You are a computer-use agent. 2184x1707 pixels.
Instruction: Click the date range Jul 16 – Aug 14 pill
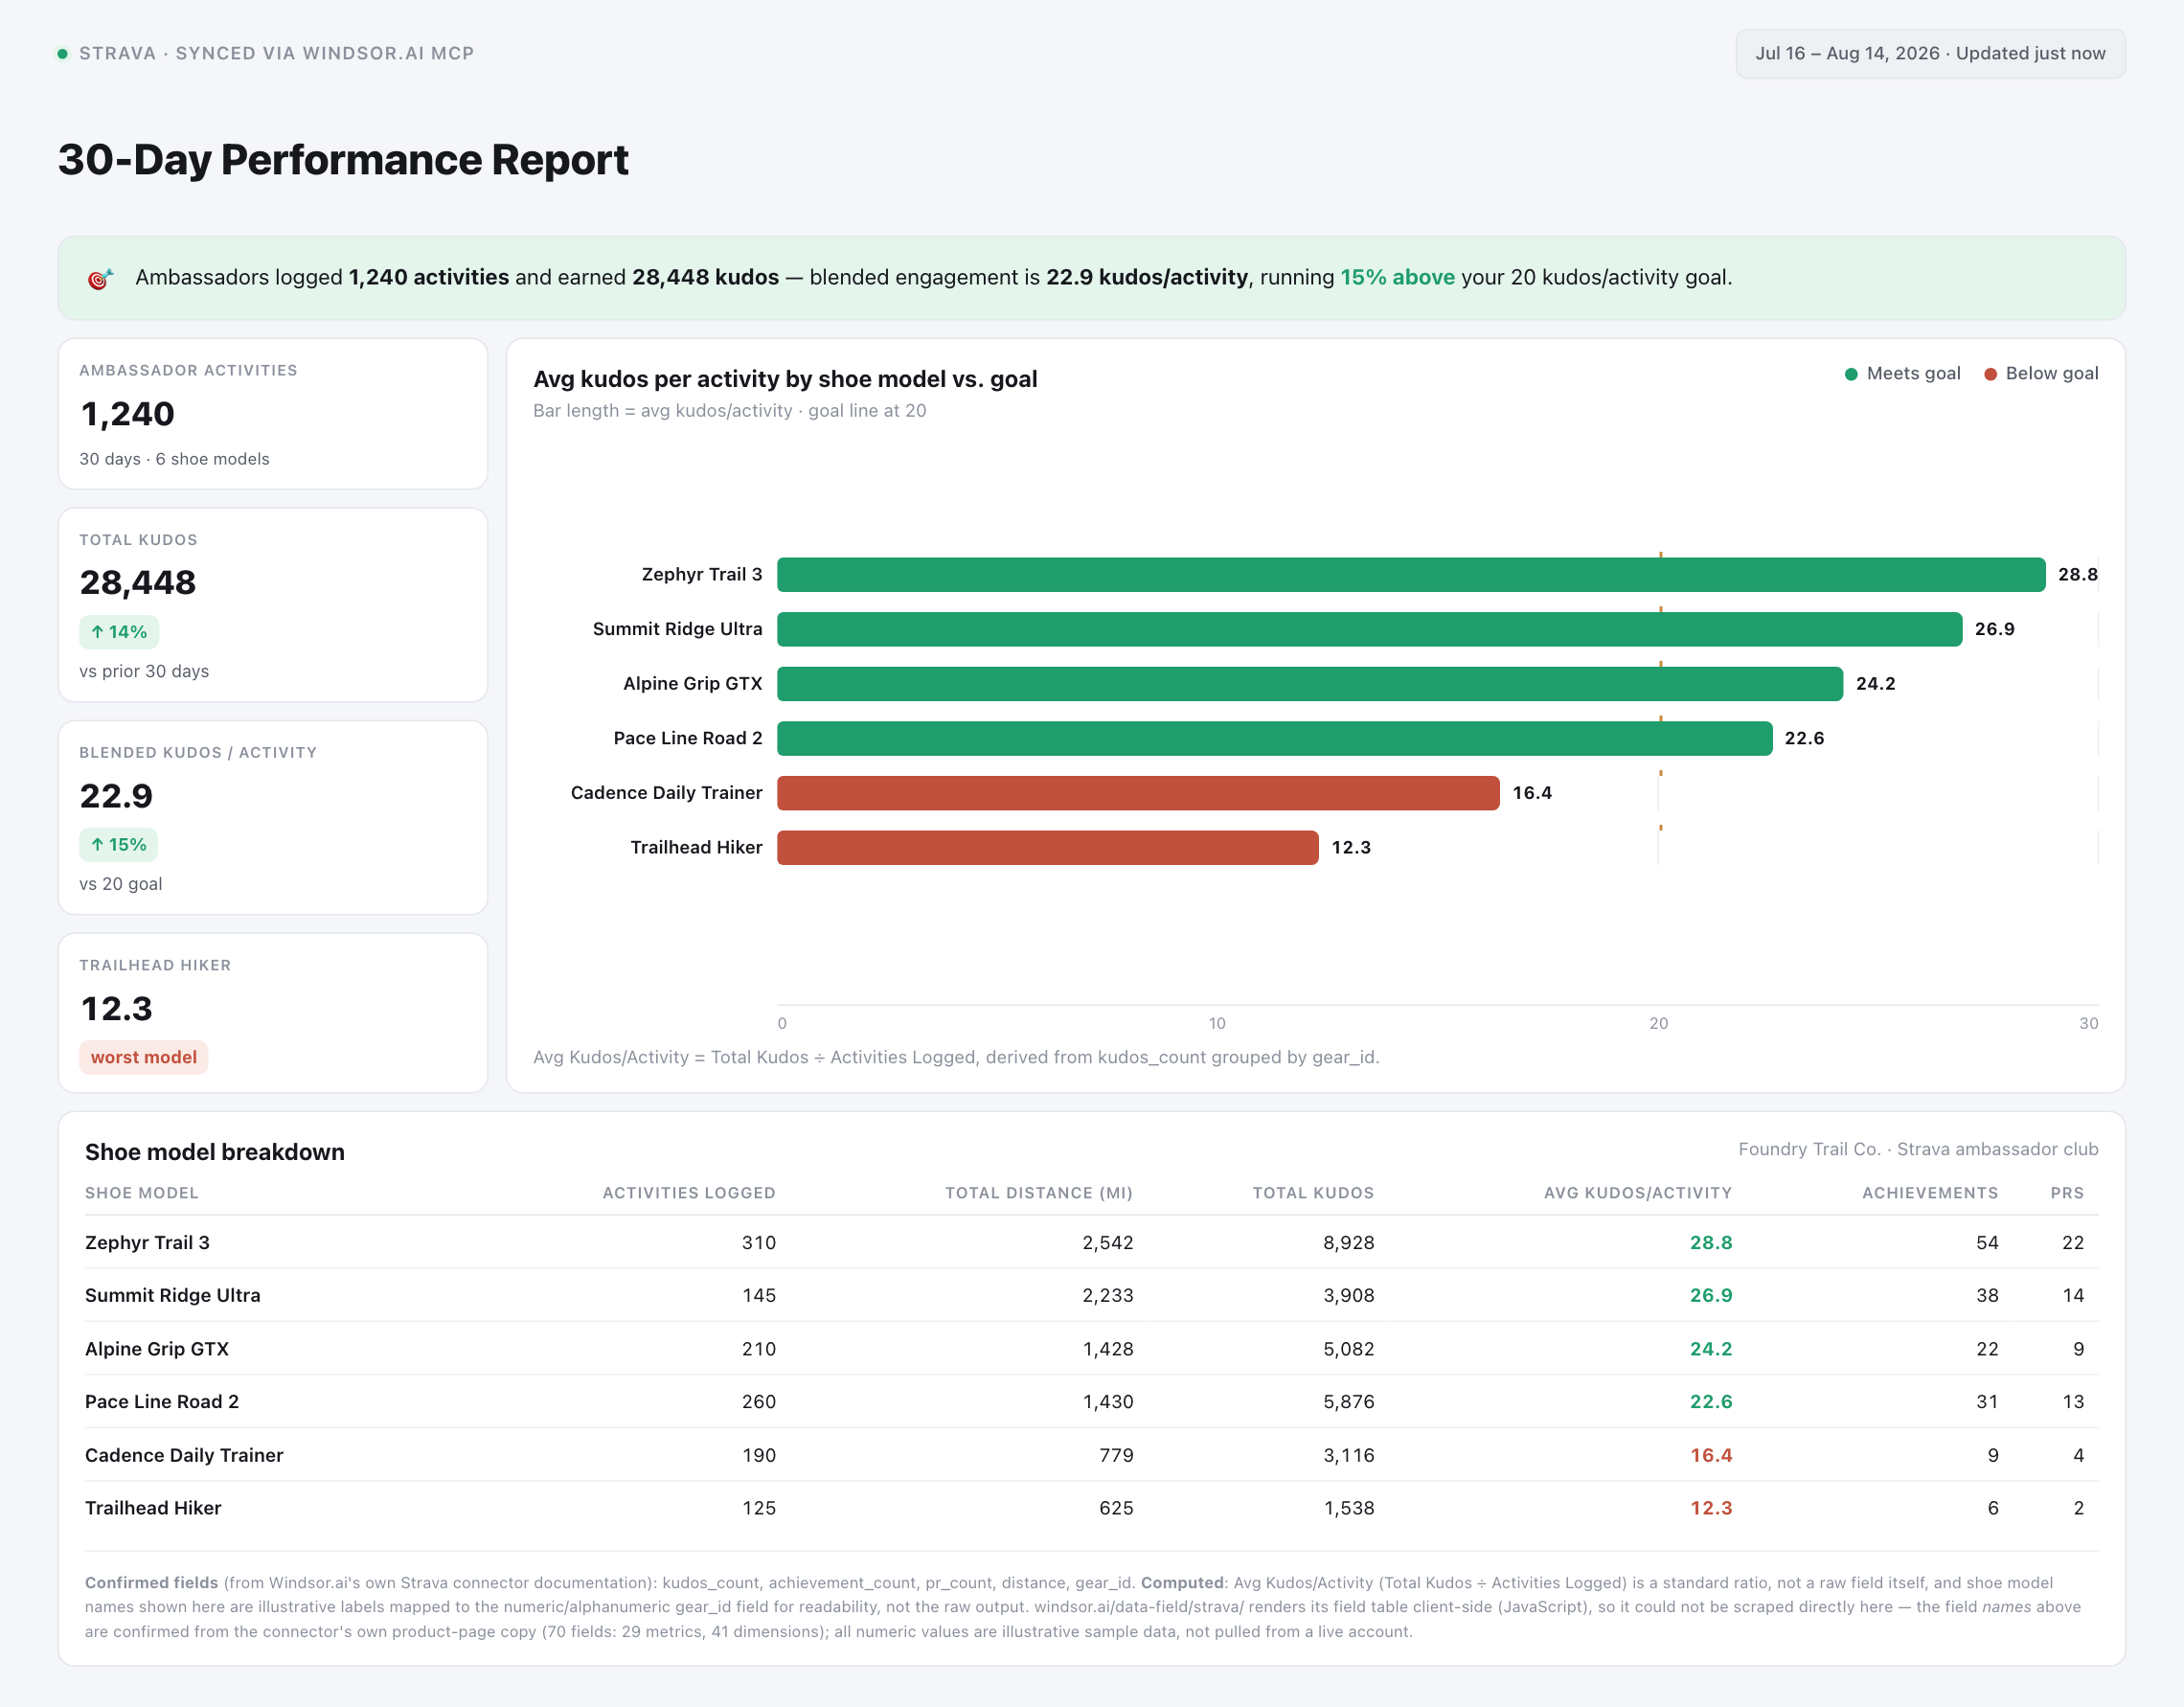(x=1930, y=54)
